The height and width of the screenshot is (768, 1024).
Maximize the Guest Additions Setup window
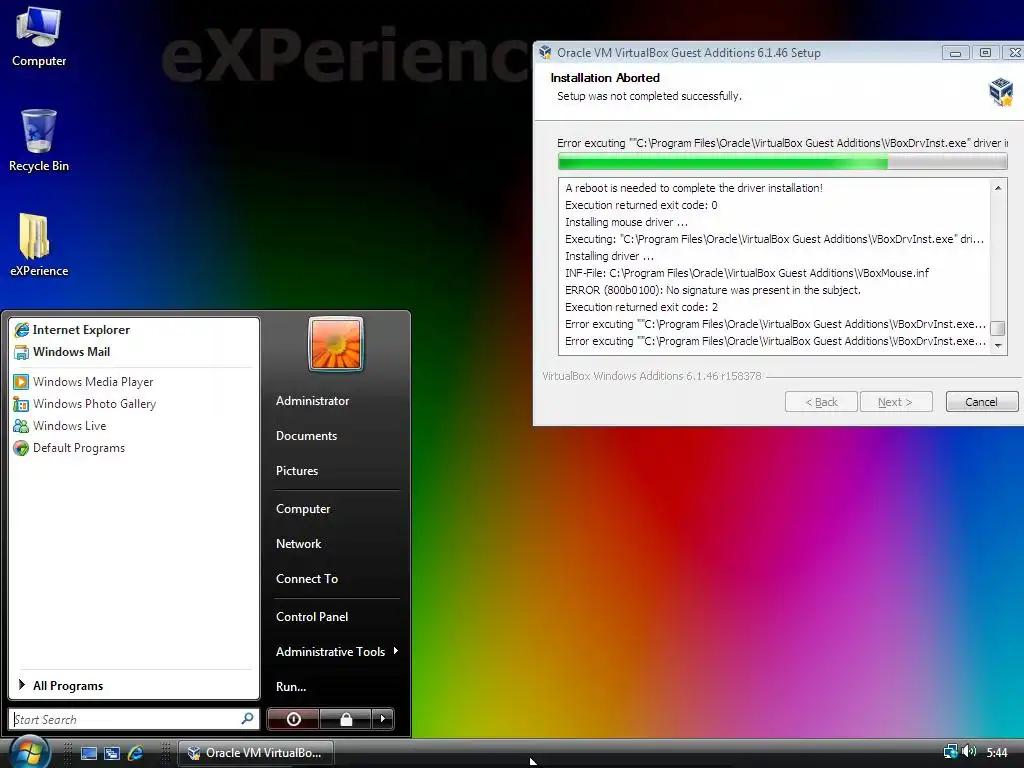985,53
